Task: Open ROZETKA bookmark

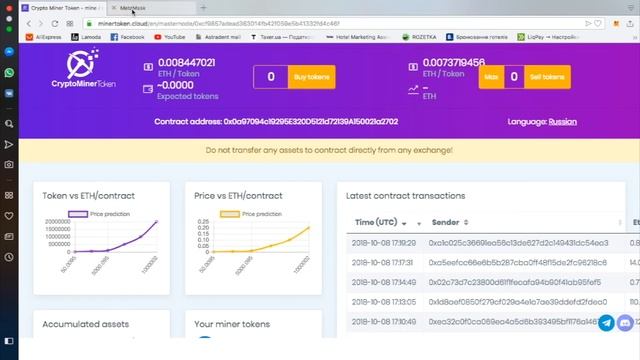Action: coord(419,37)
